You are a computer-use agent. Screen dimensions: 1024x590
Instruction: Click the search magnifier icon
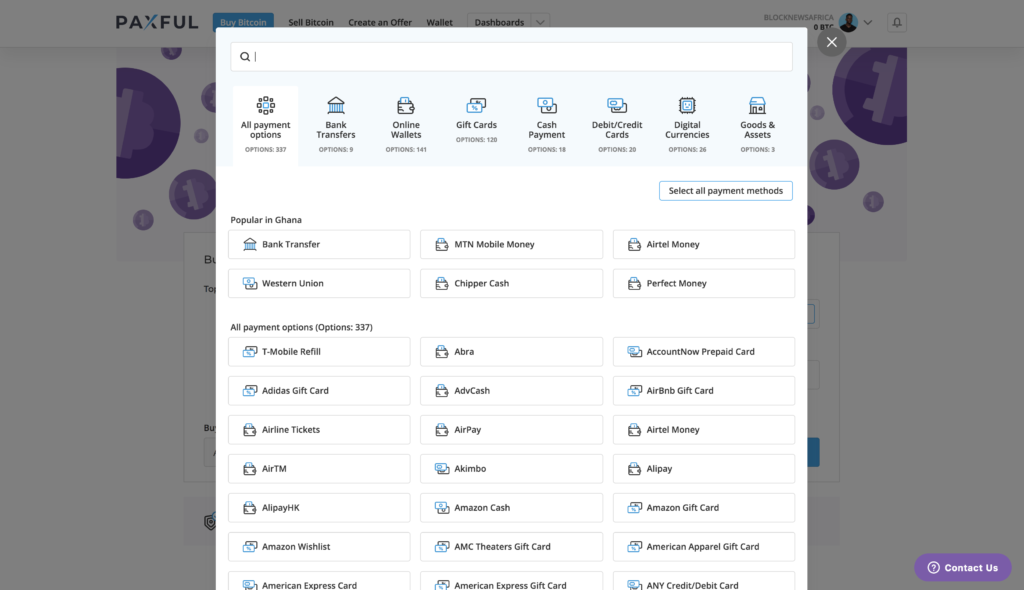(245, 57)
